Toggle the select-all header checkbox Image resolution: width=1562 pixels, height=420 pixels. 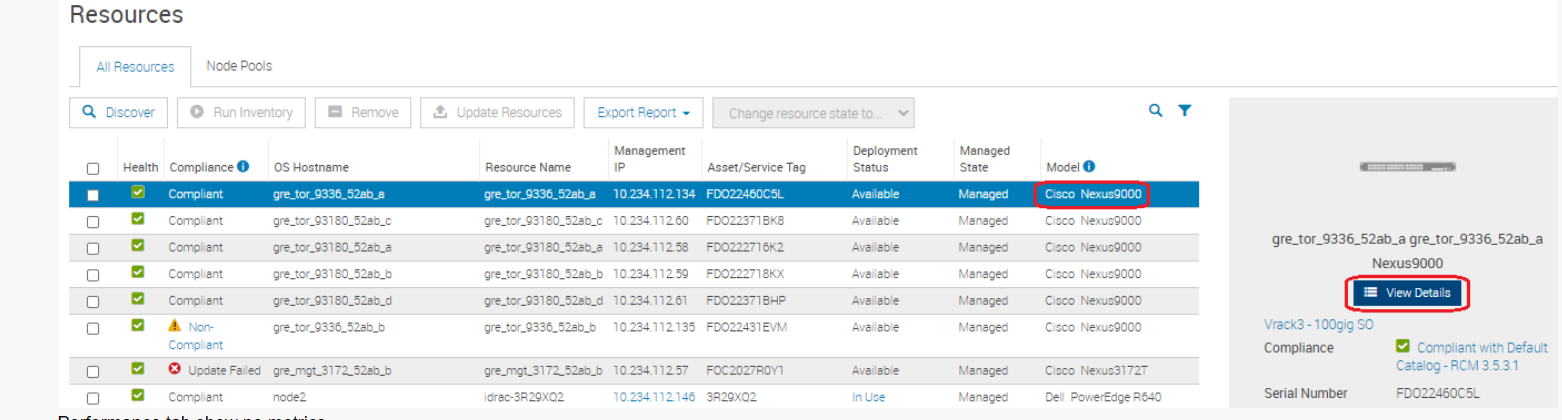(93, 169)
